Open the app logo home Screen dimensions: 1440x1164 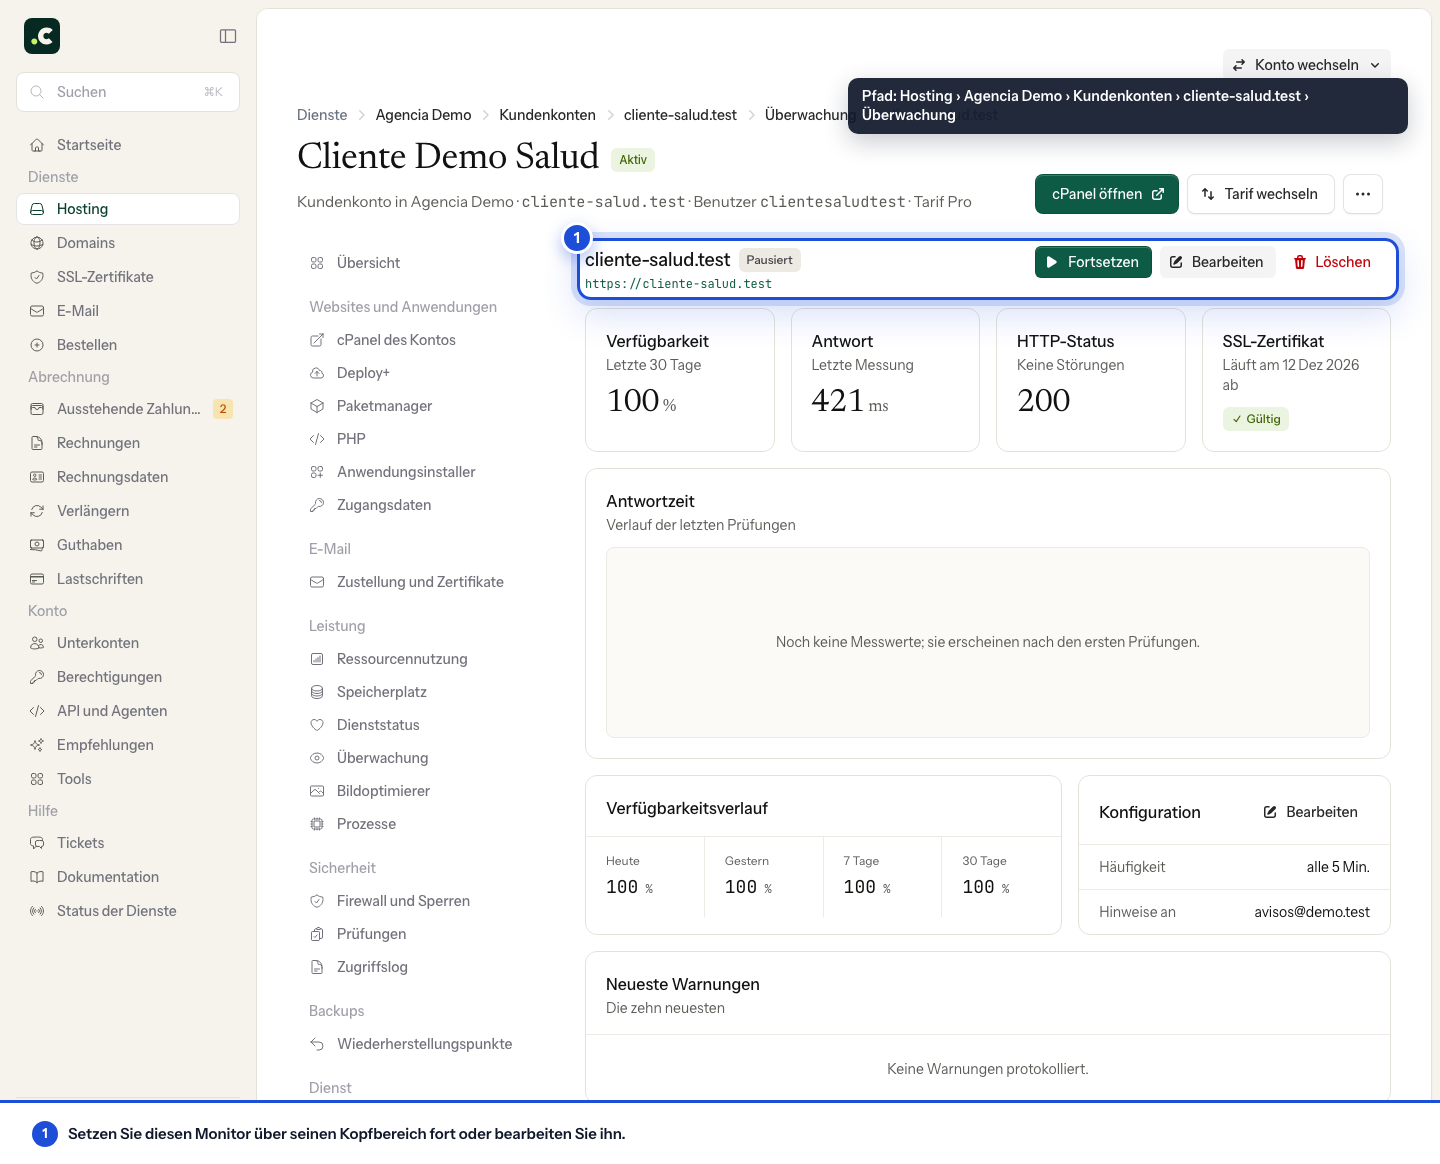(x=42, y=36)
